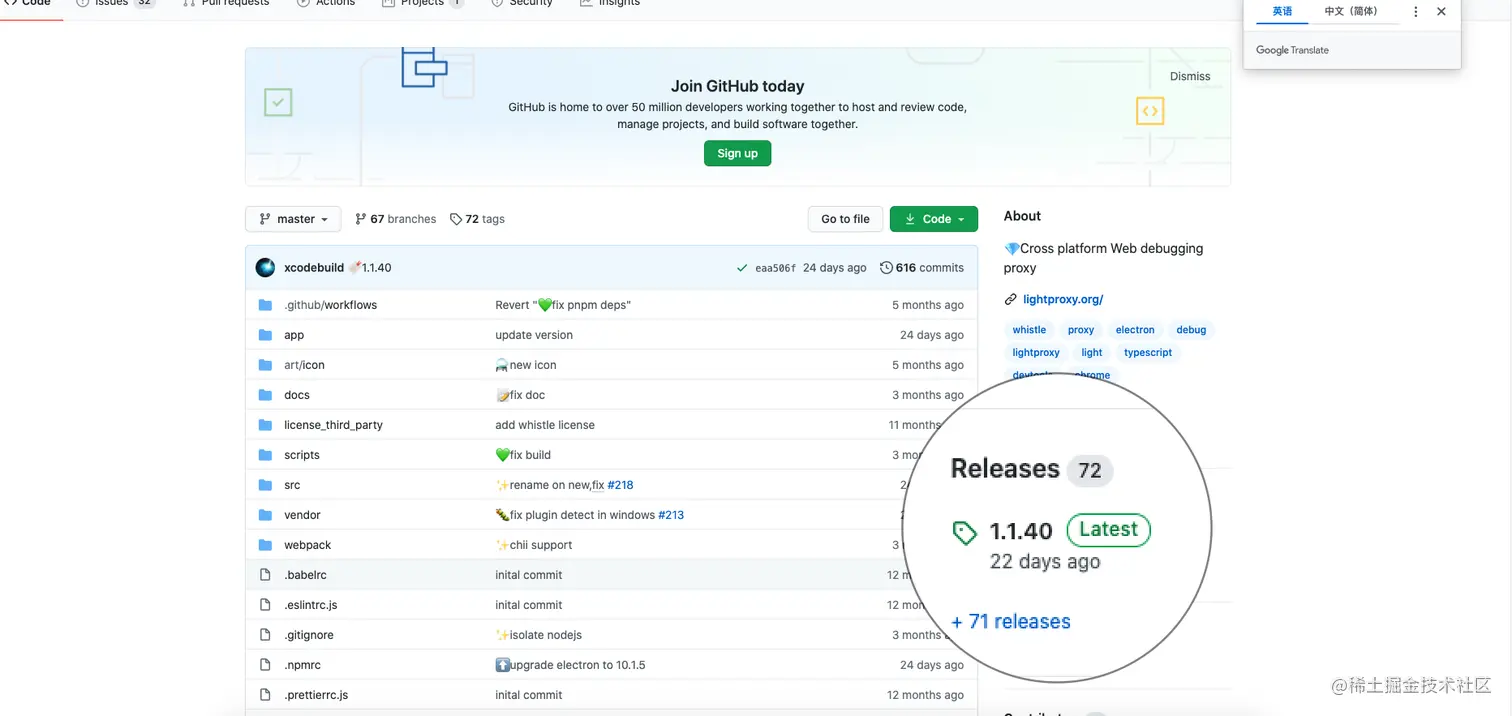This screenshot has height=716, width=1512.
Task: Open commit message "update version"
Action: tap(534, 335)
